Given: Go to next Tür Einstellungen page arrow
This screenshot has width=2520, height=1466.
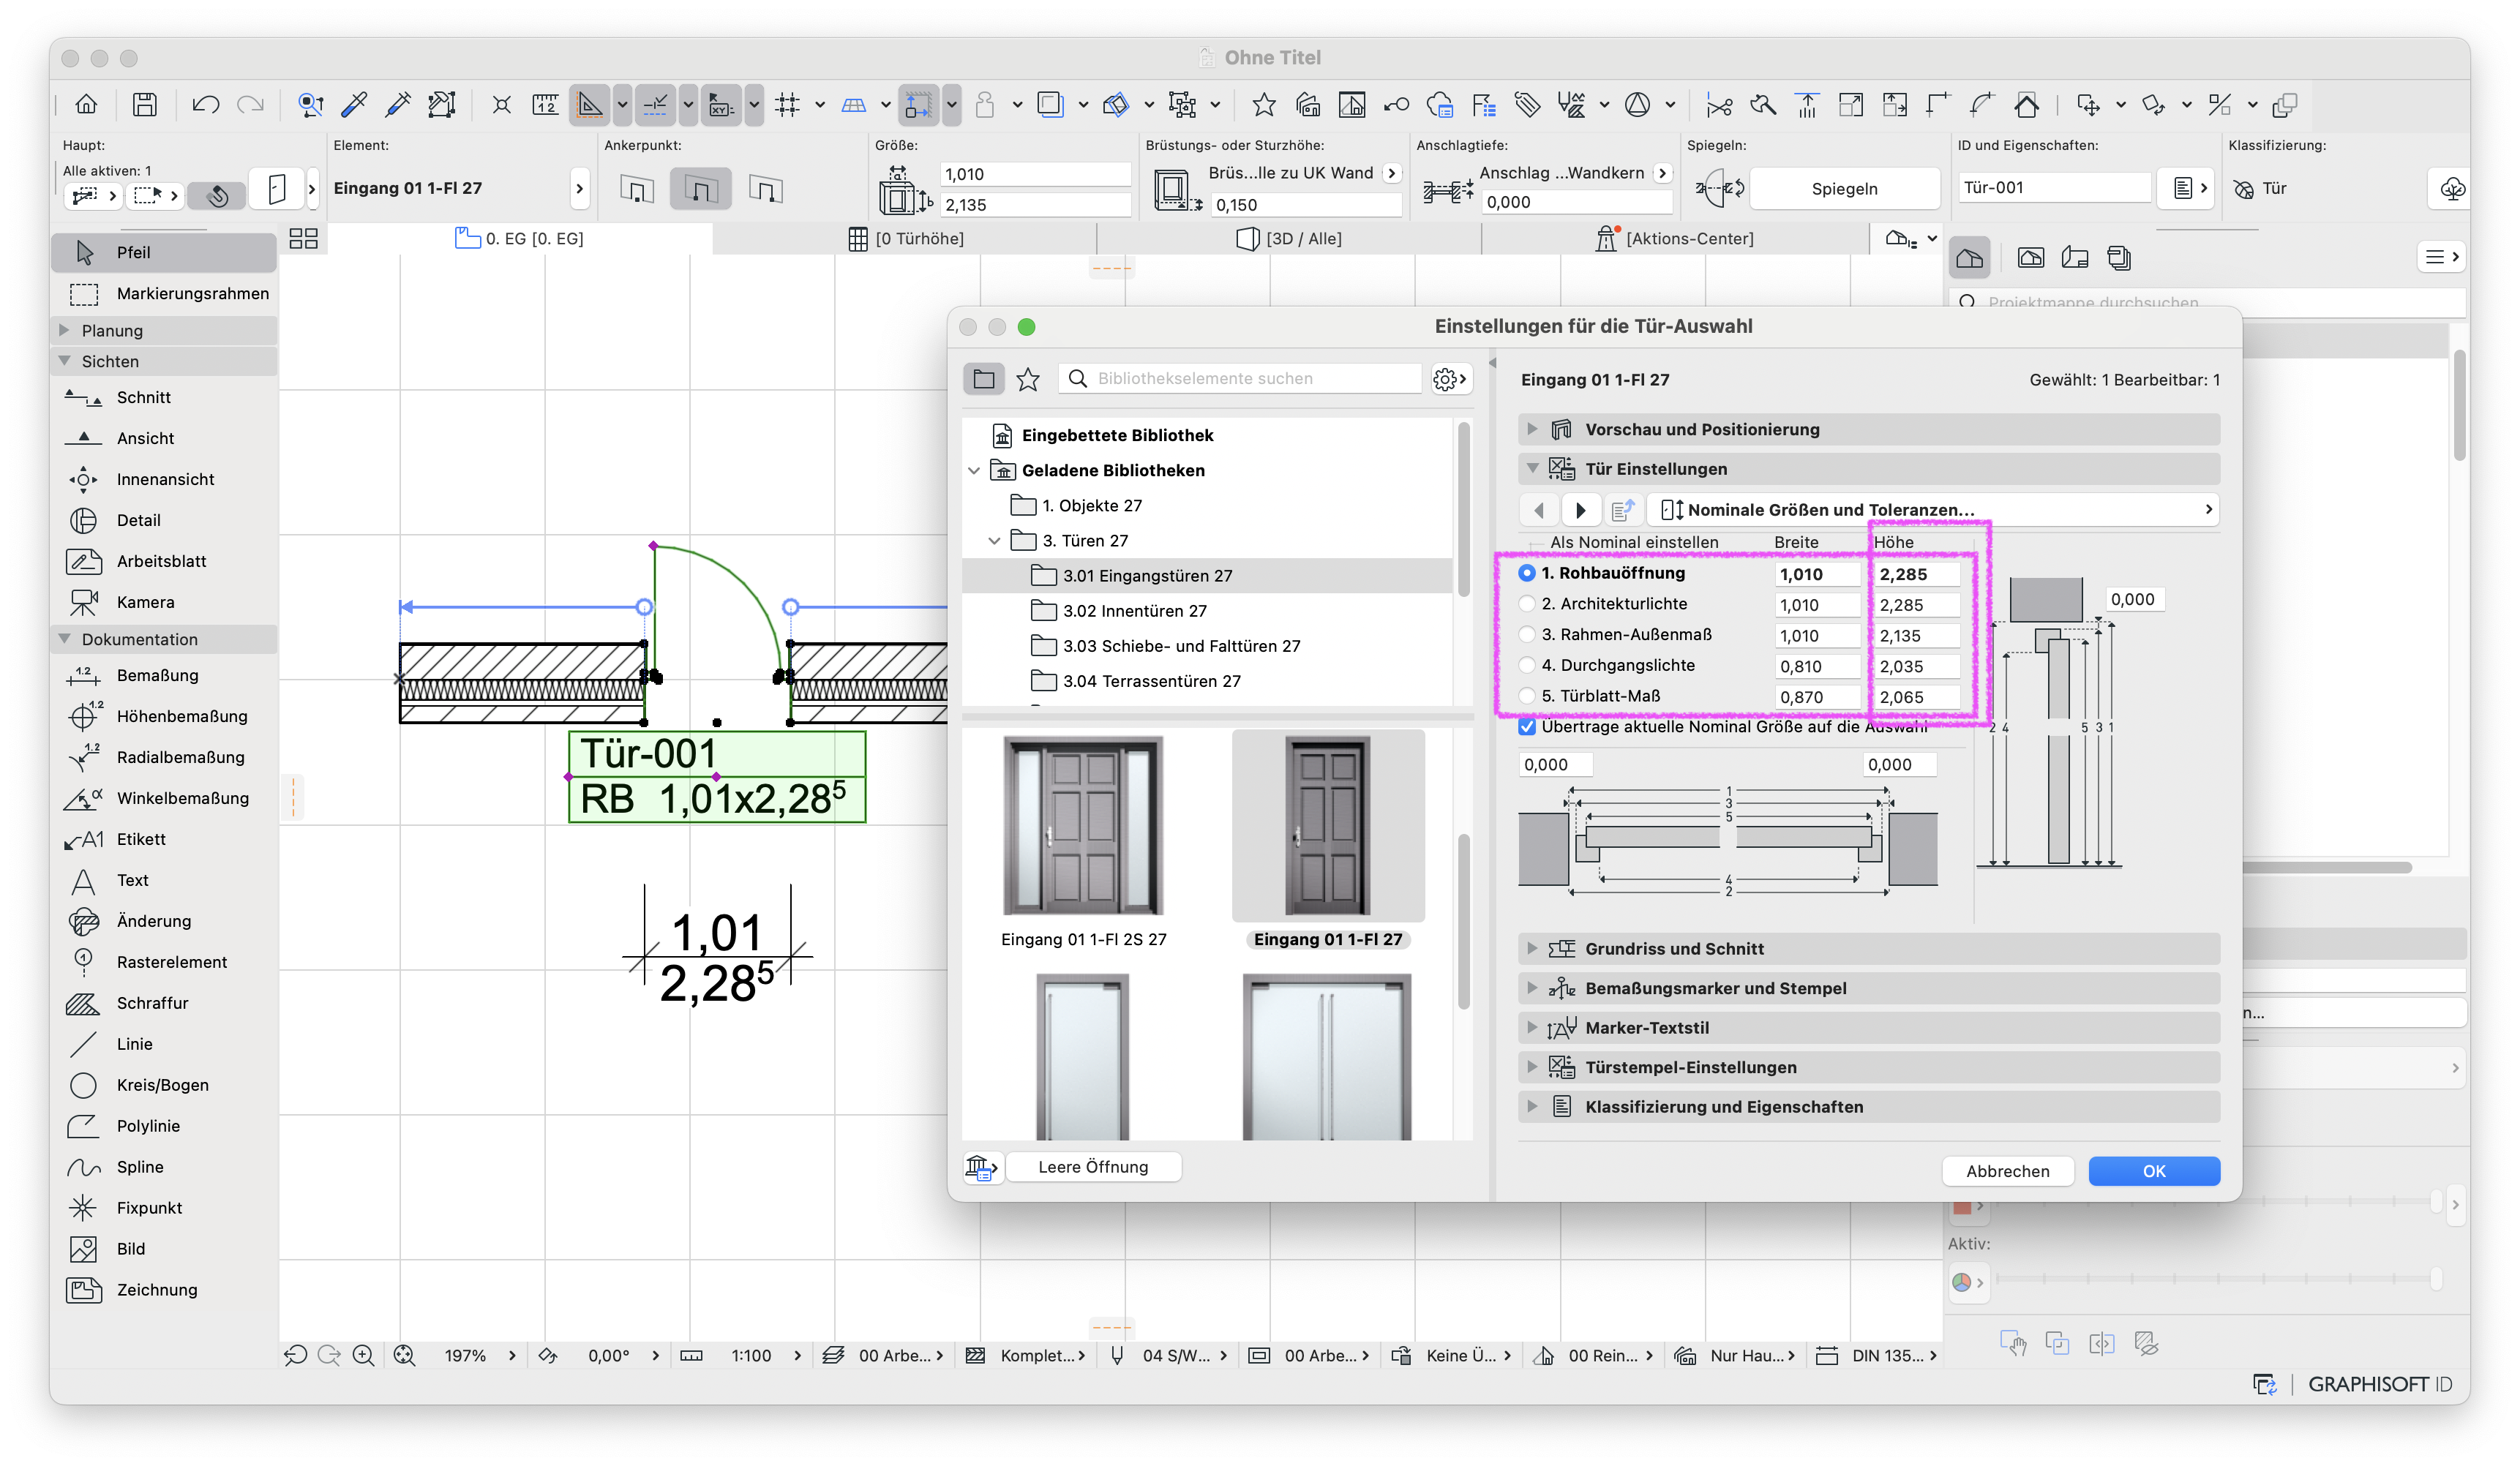Looking at the screenshot, I should point(1580,510).
